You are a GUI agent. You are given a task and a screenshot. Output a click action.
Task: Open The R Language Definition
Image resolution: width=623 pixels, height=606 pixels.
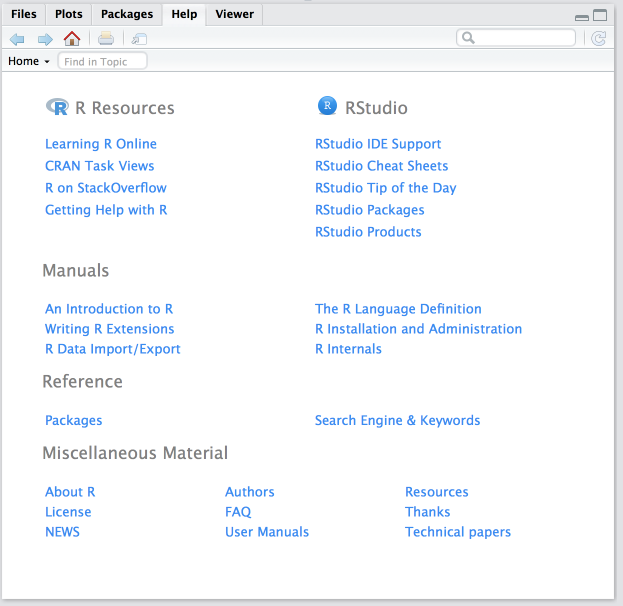[398, 309]
